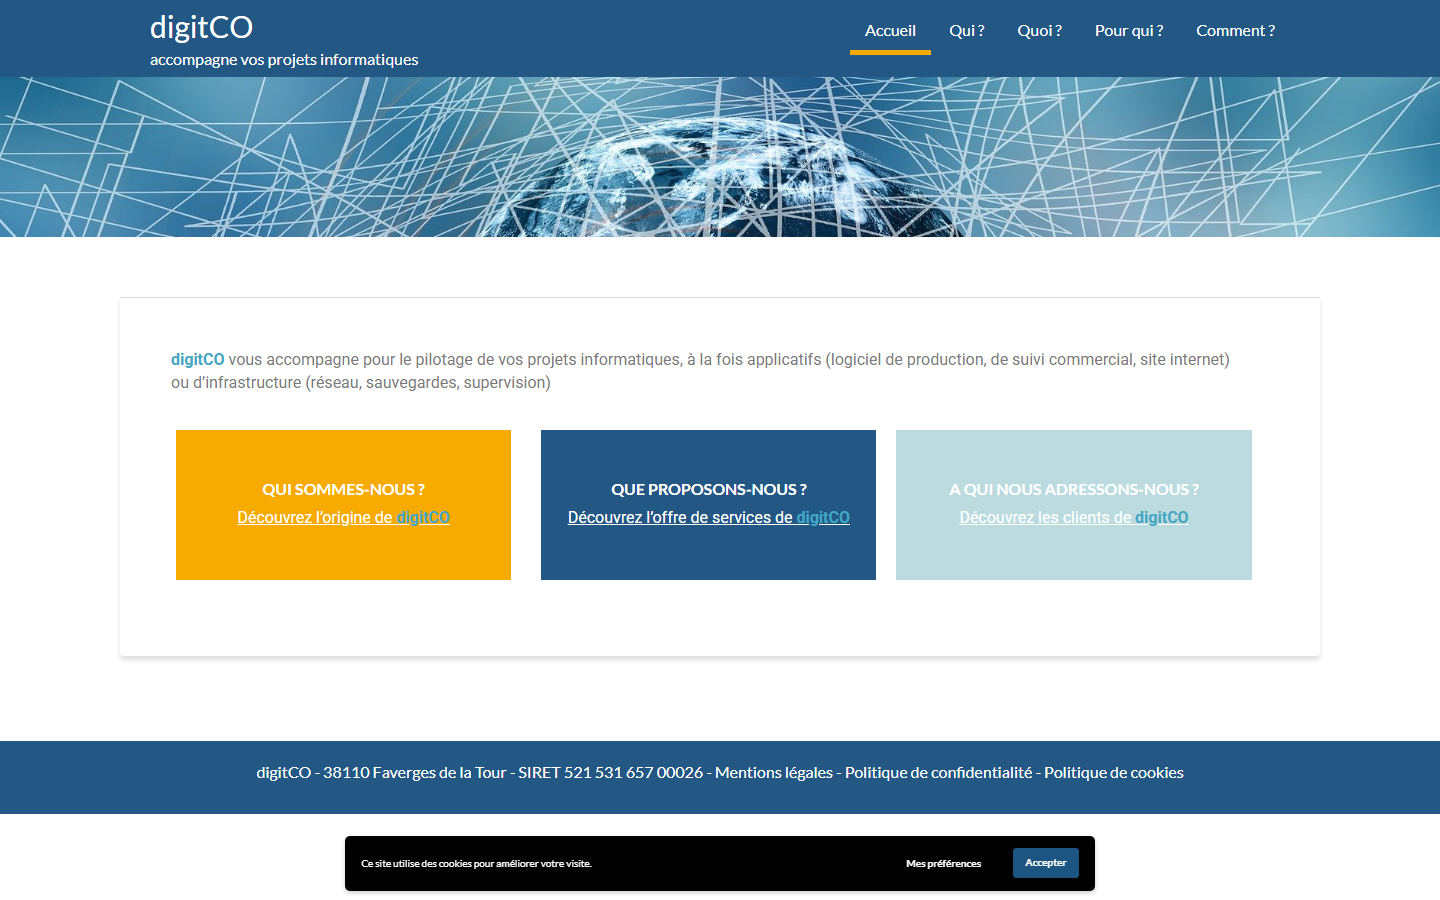This screenshot has height=900, width=1440.
Task: Navigate to Pour qui ?
Action: coord(1129,31)
